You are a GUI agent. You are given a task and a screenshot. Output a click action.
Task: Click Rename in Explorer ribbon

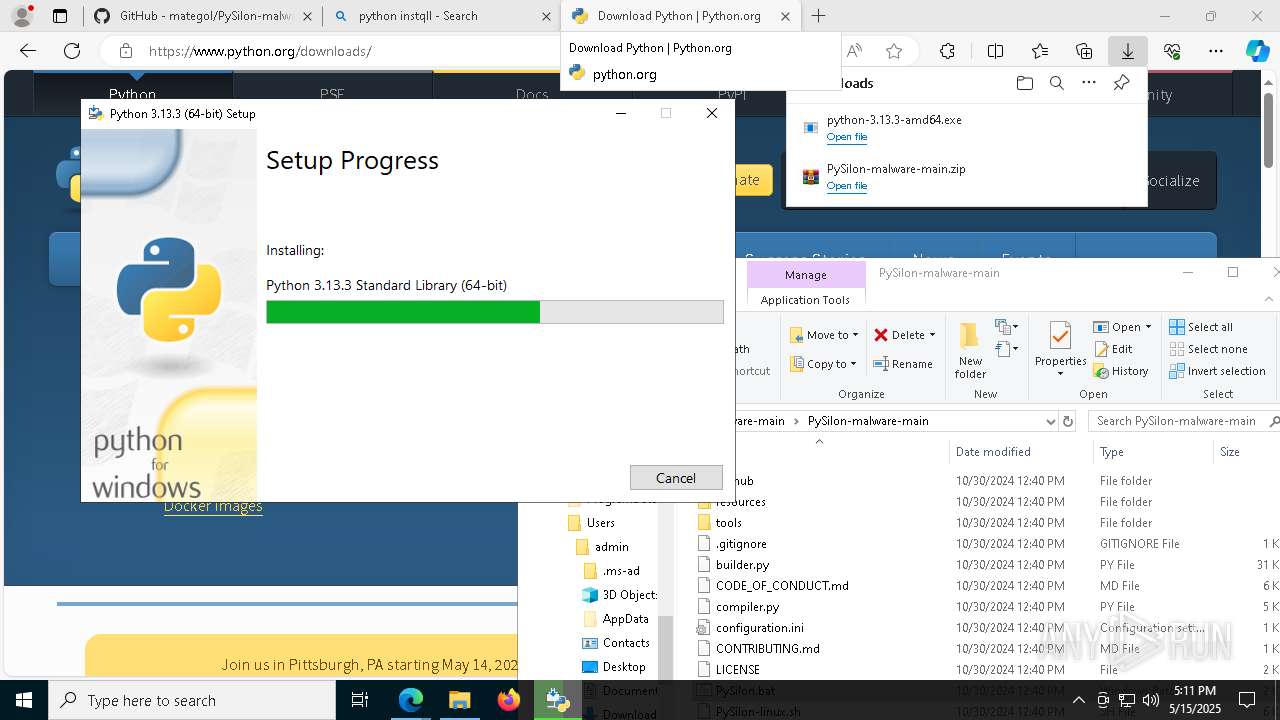(903, 364)
